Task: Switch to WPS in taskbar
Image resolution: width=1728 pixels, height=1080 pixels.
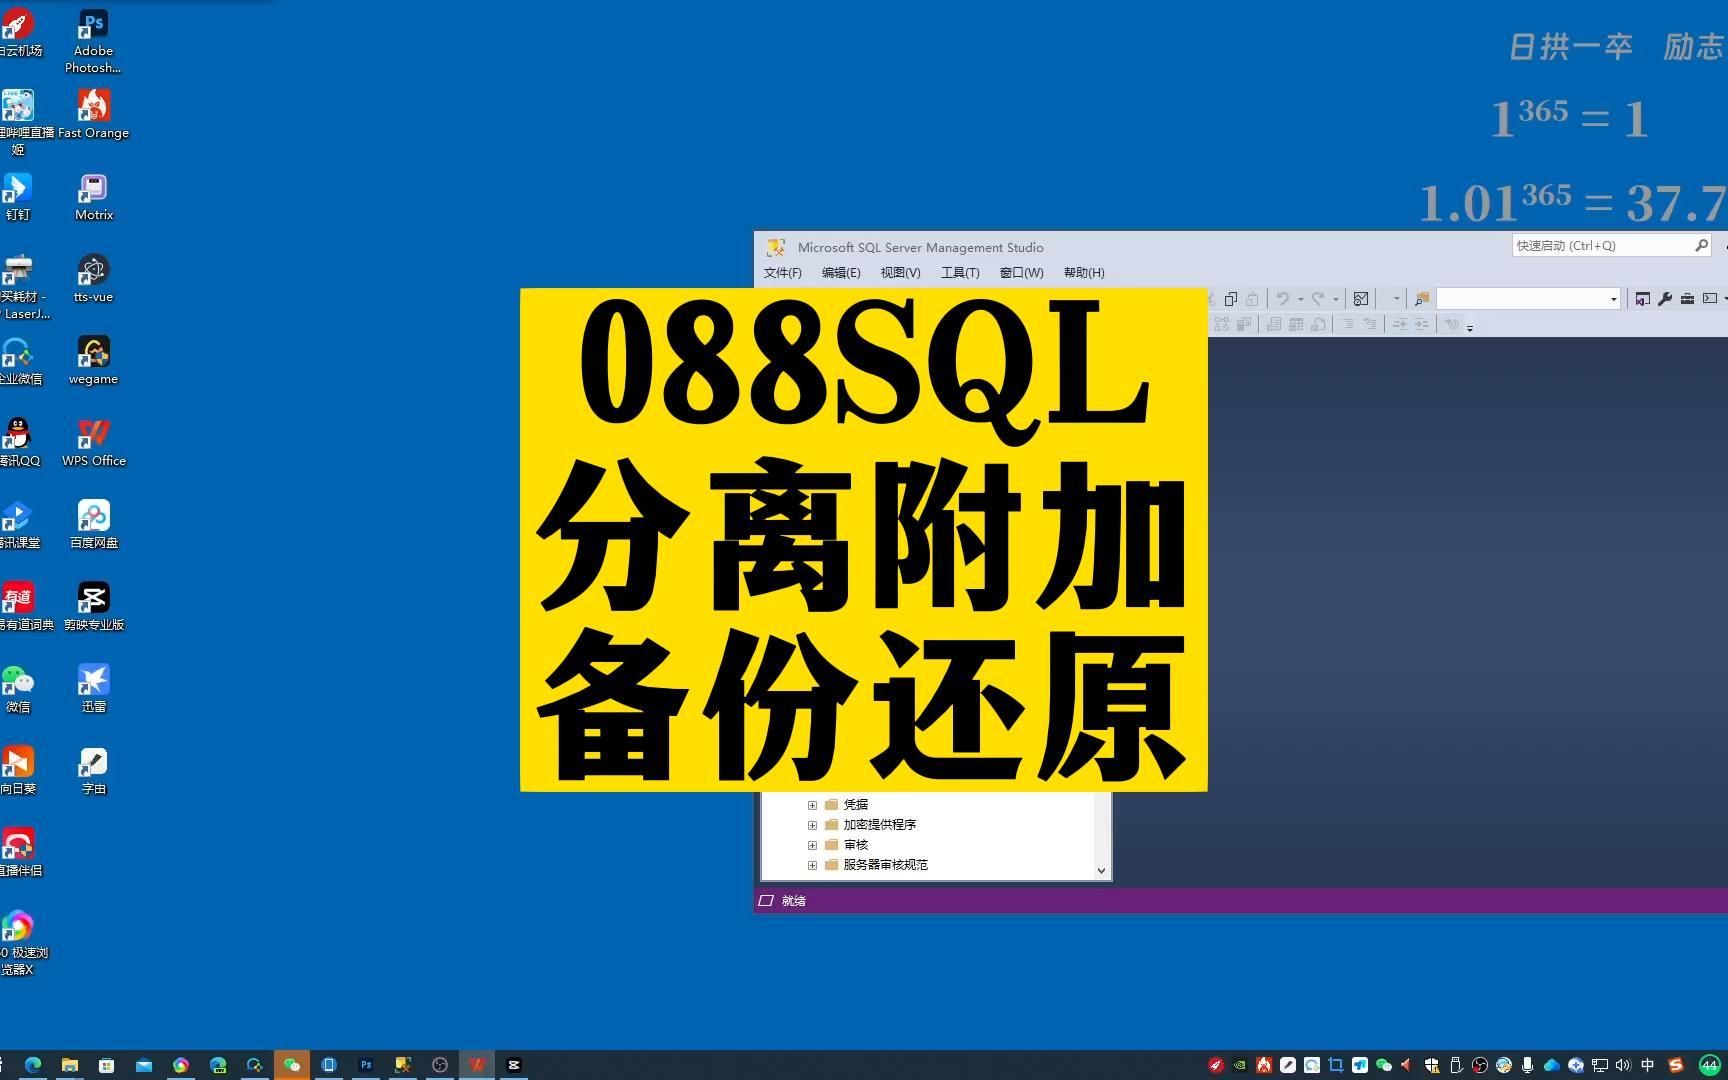Action: (x=476, y=1065)
